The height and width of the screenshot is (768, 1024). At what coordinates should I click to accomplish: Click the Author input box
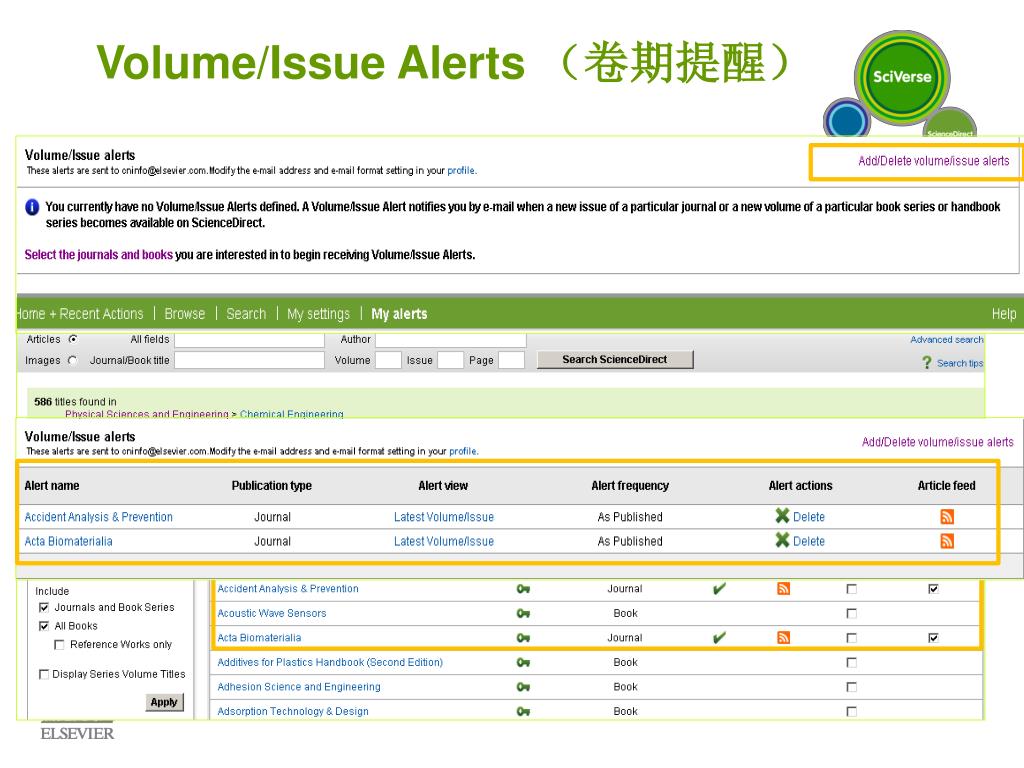click(451, 340)
